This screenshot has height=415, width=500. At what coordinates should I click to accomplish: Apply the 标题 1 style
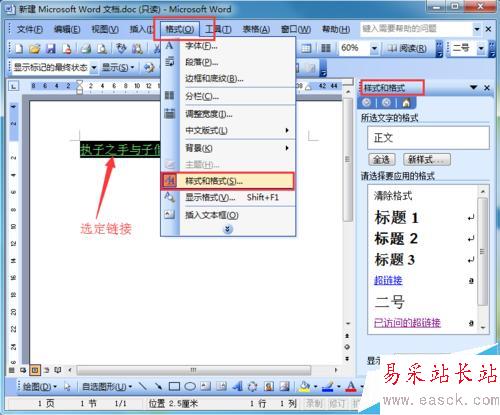(x=396, y=218)
